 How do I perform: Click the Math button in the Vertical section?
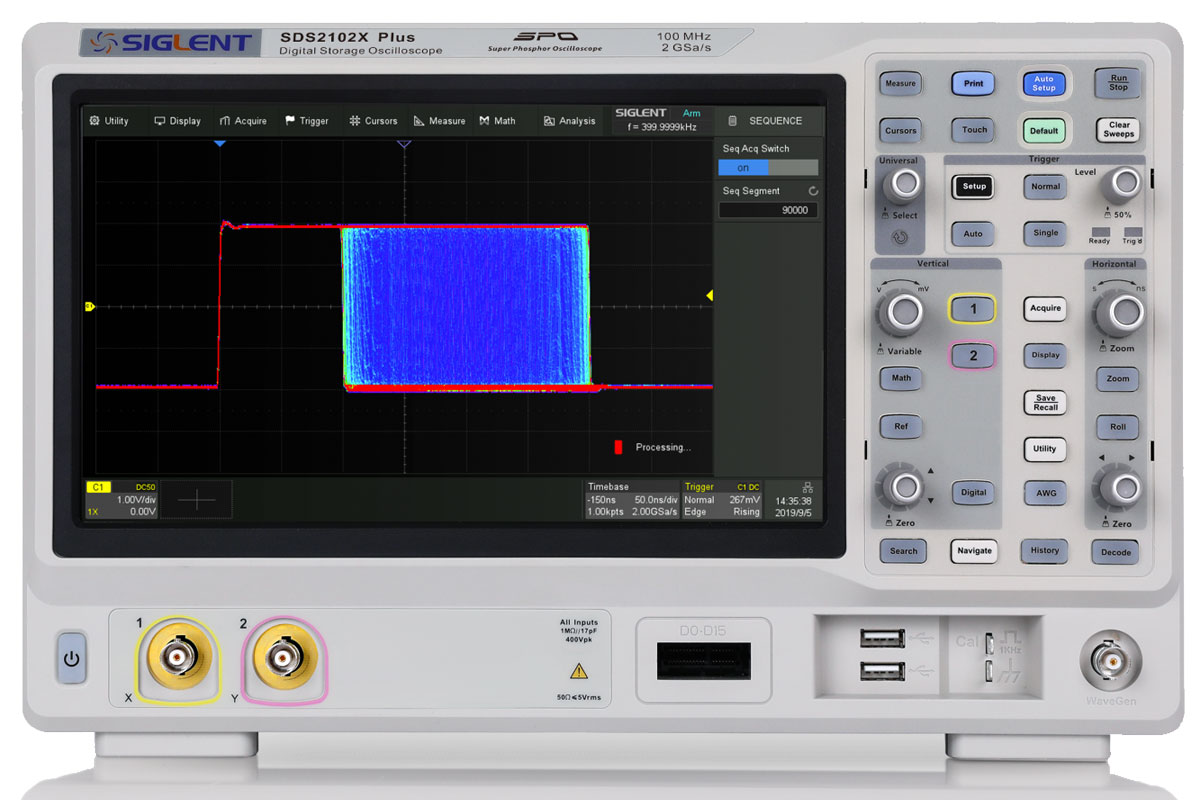point(901,378)
